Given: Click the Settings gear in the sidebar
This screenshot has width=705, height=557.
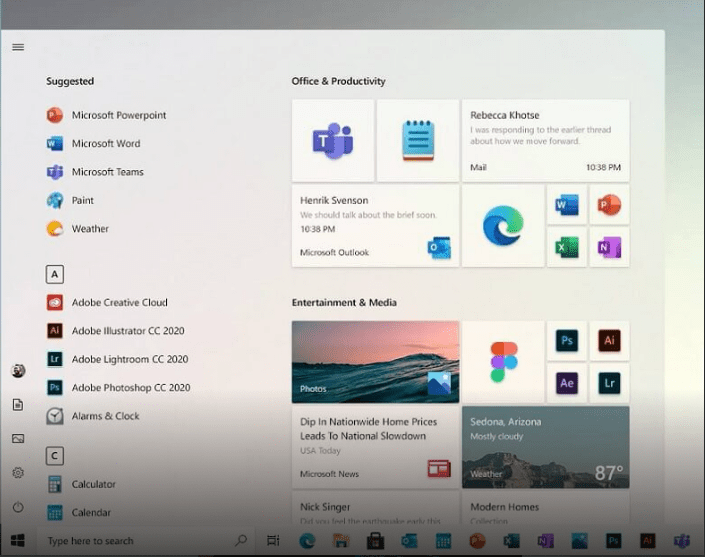Looking at the screenshot, I should (18, 472).
